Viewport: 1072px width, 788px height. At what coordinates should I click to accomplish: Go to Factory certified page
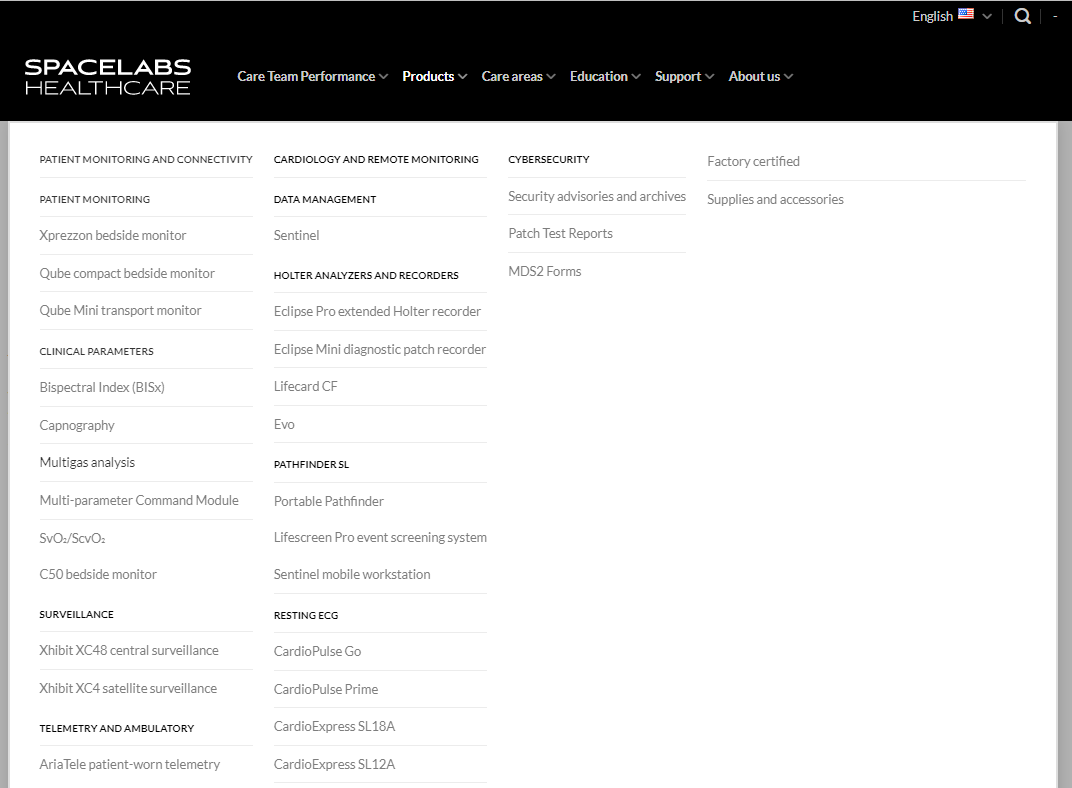pyautogui.click(x=753, y=161)
